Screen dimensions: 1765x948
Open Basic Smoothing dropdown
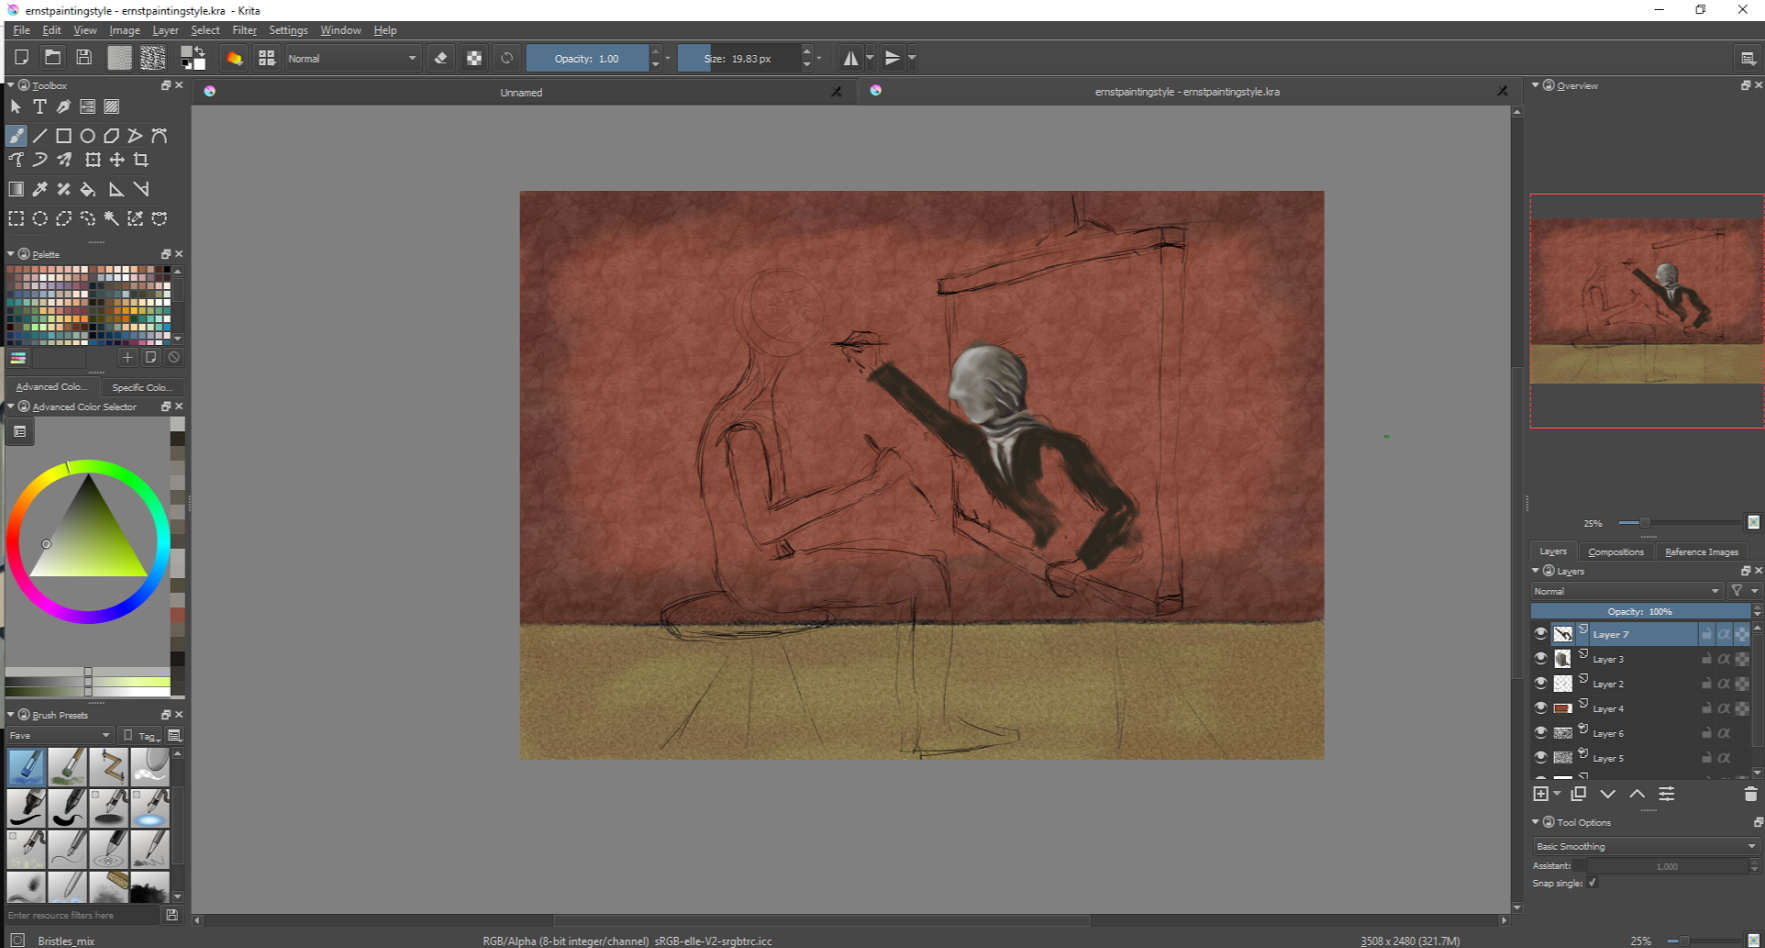point(1645,846)
